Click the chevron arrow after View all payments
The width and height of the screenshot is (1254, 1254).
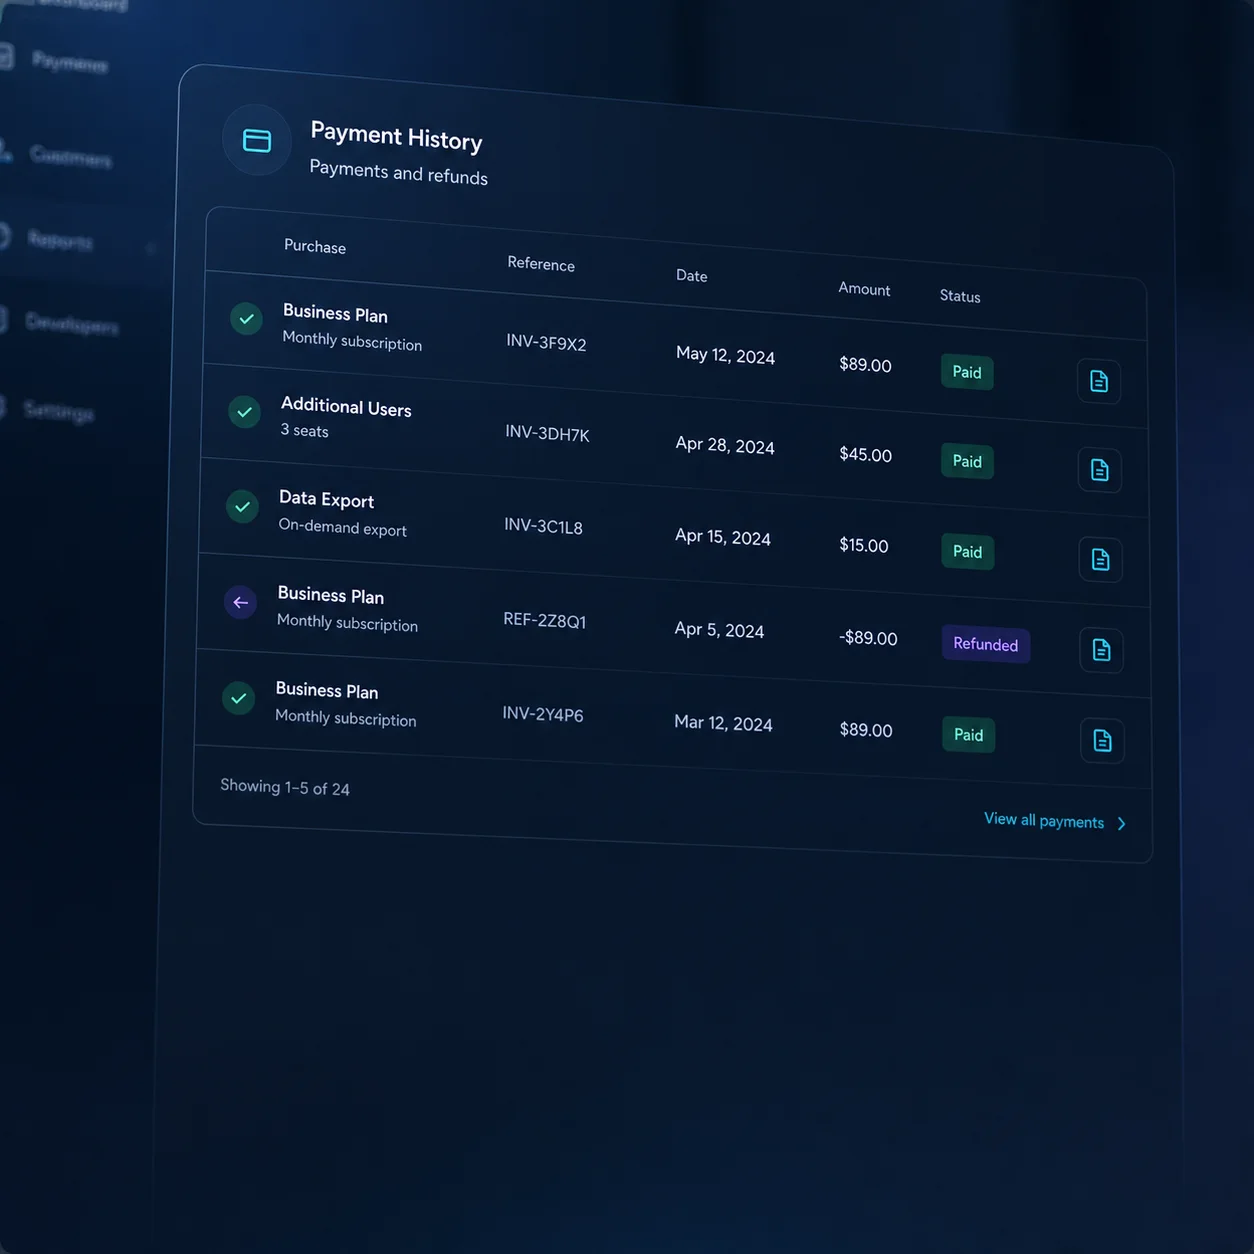(x=1122, y=824)
